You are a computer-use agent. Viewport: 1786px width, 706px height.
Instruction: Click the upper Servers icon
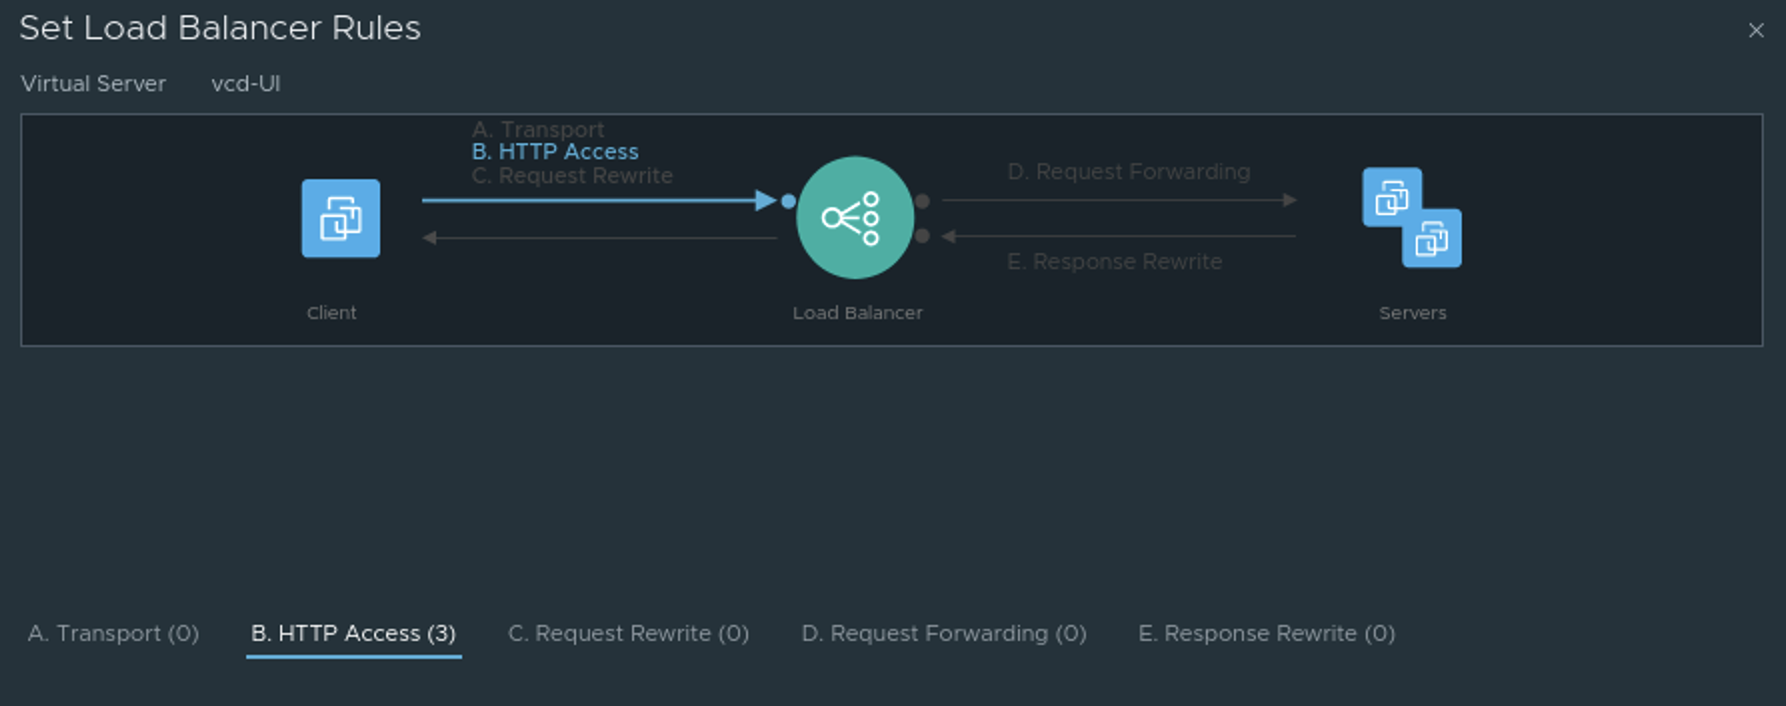(x=1392, y=197)
